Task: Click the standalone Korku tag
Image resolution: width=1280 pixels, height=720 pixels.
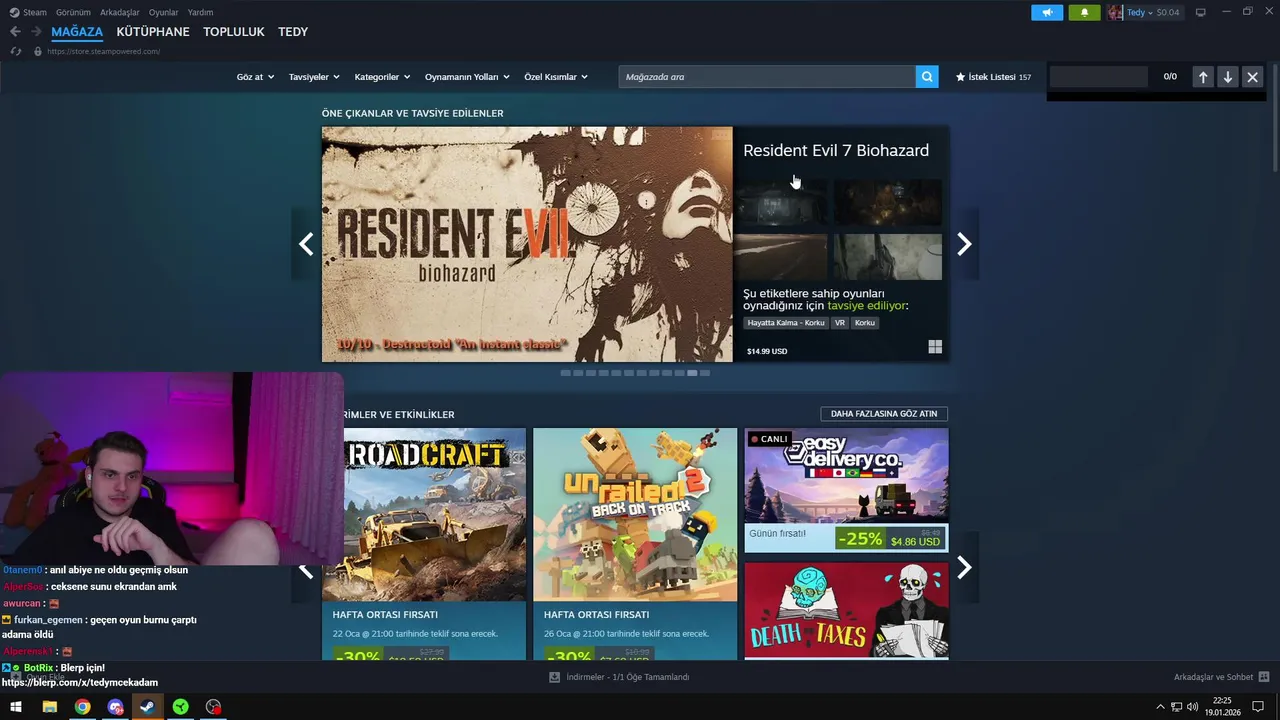Action: 865,323
